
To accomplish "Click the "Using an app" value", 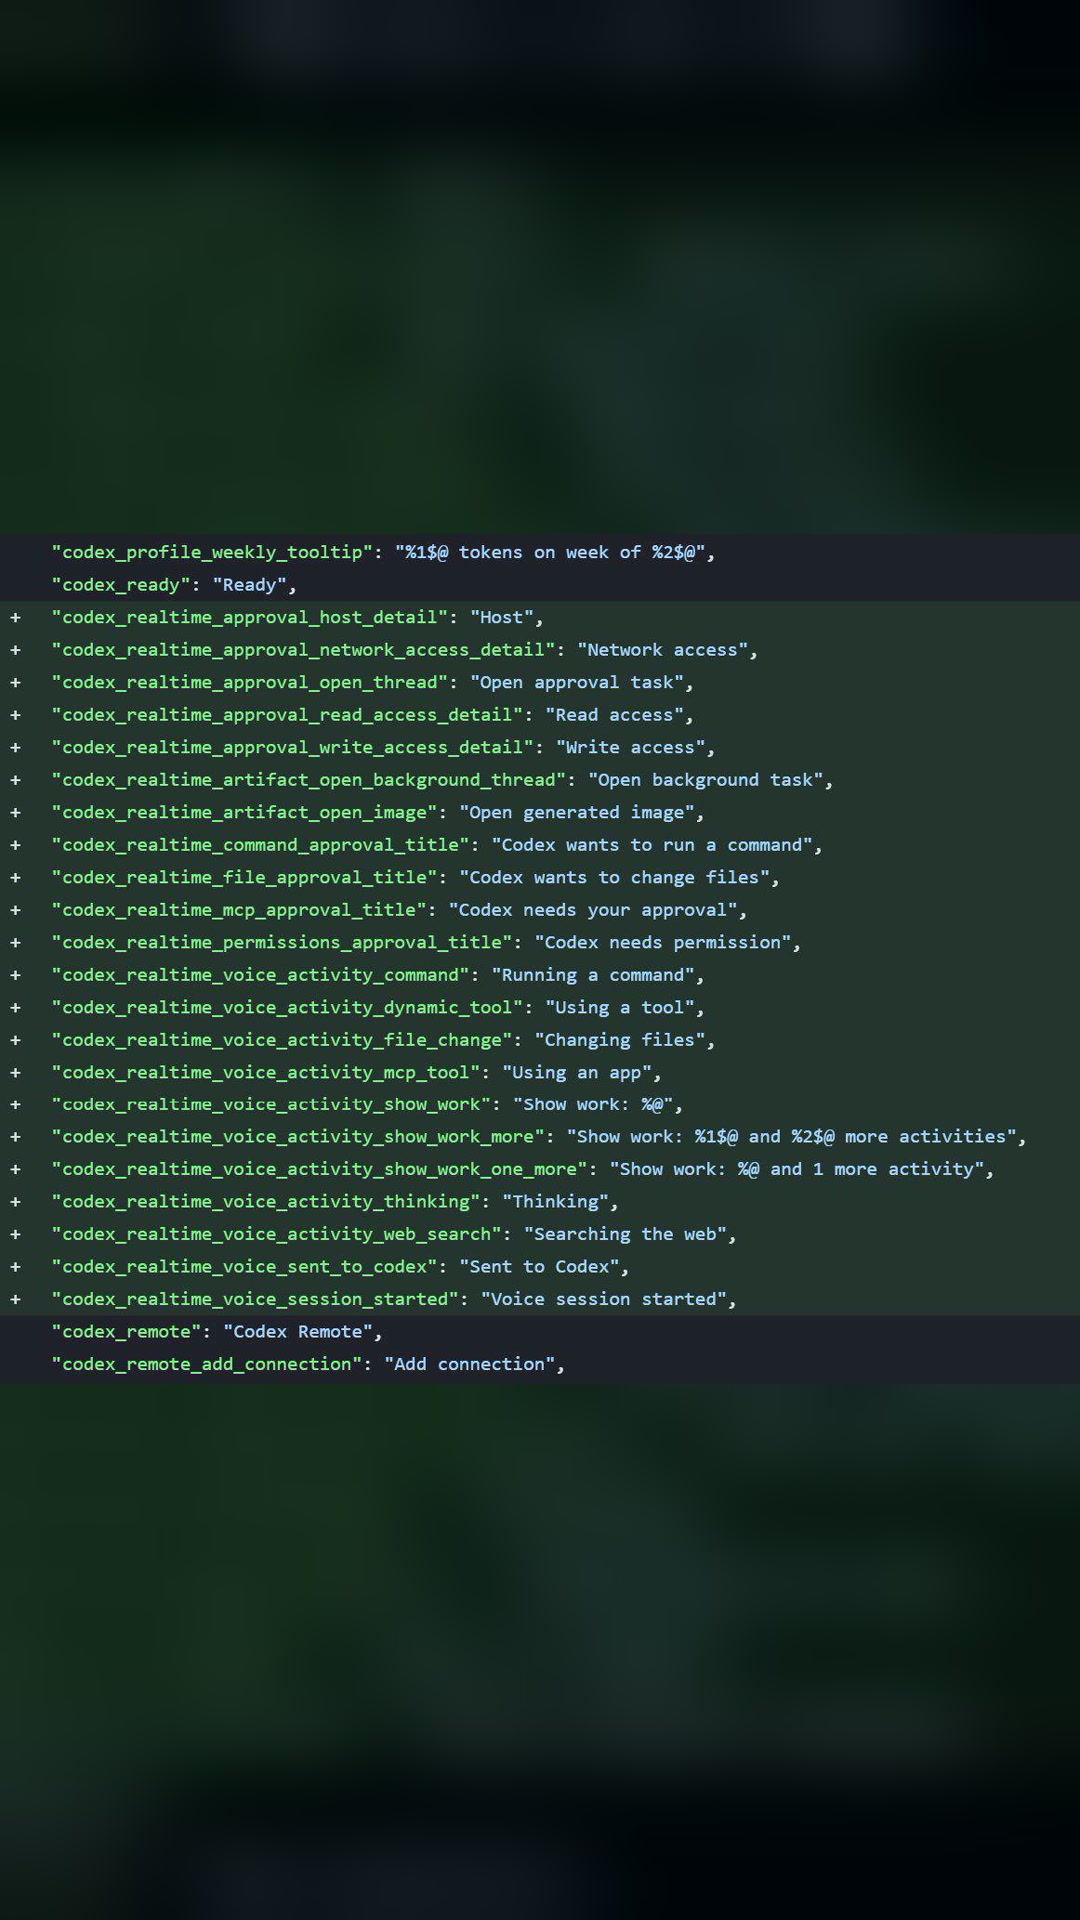I will [x=577, y=1072].
